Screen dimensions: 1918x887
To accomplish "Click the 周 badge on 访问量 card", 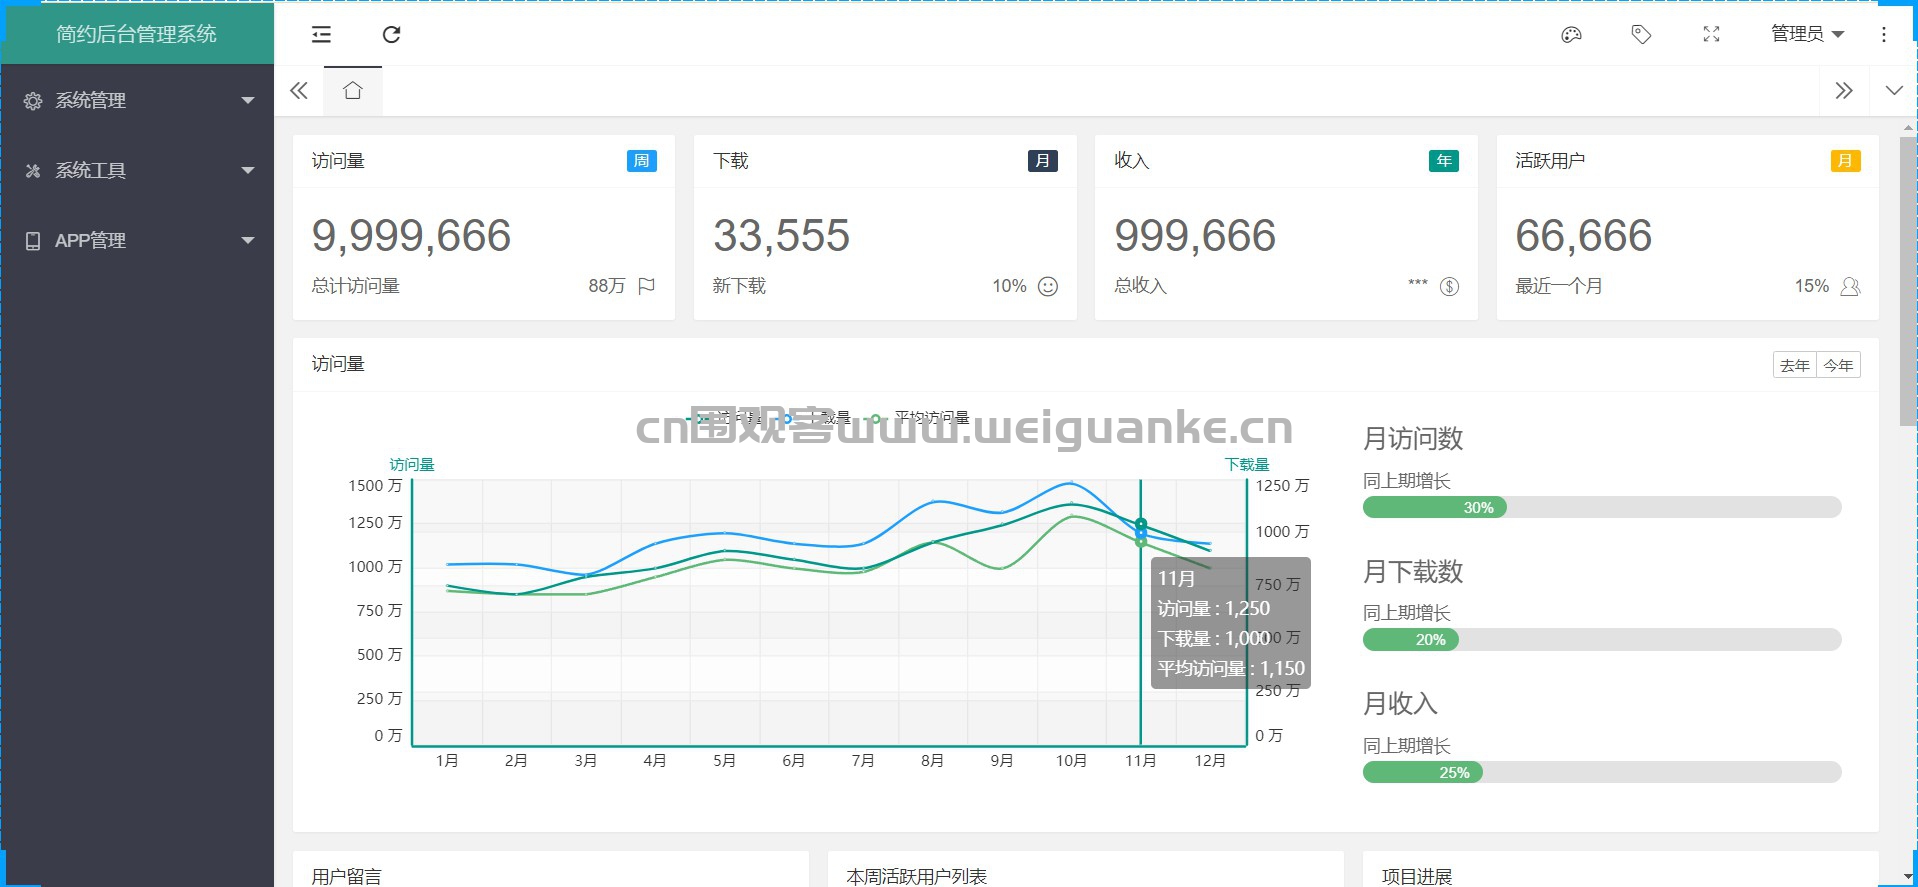I will pyautogui.click(x=642, y=161).
